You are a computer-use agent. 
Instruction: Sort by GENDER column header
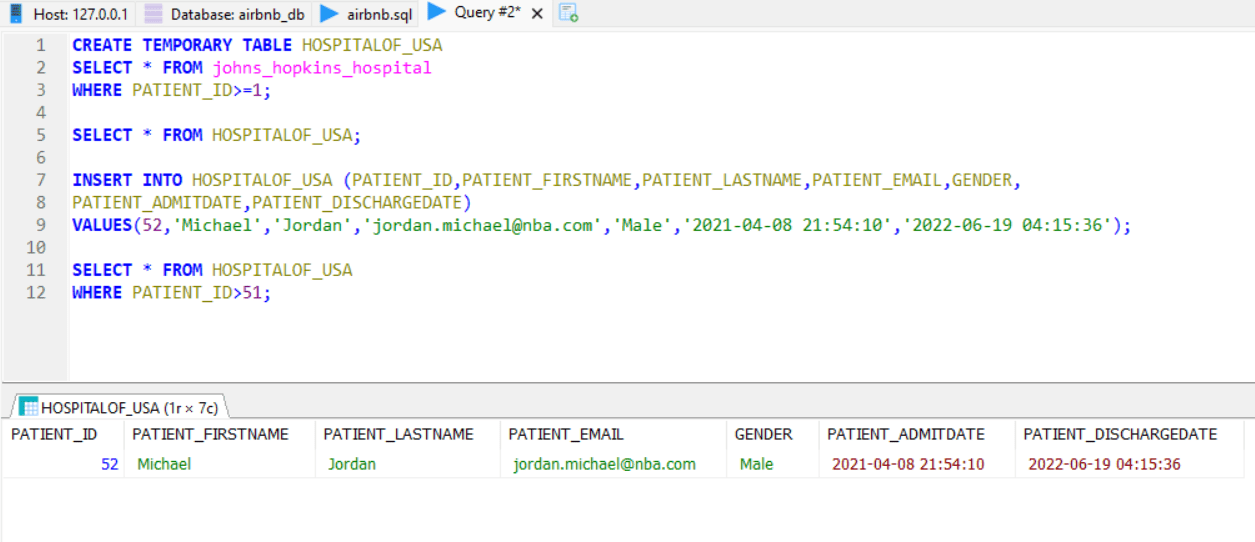pos(772,434)
